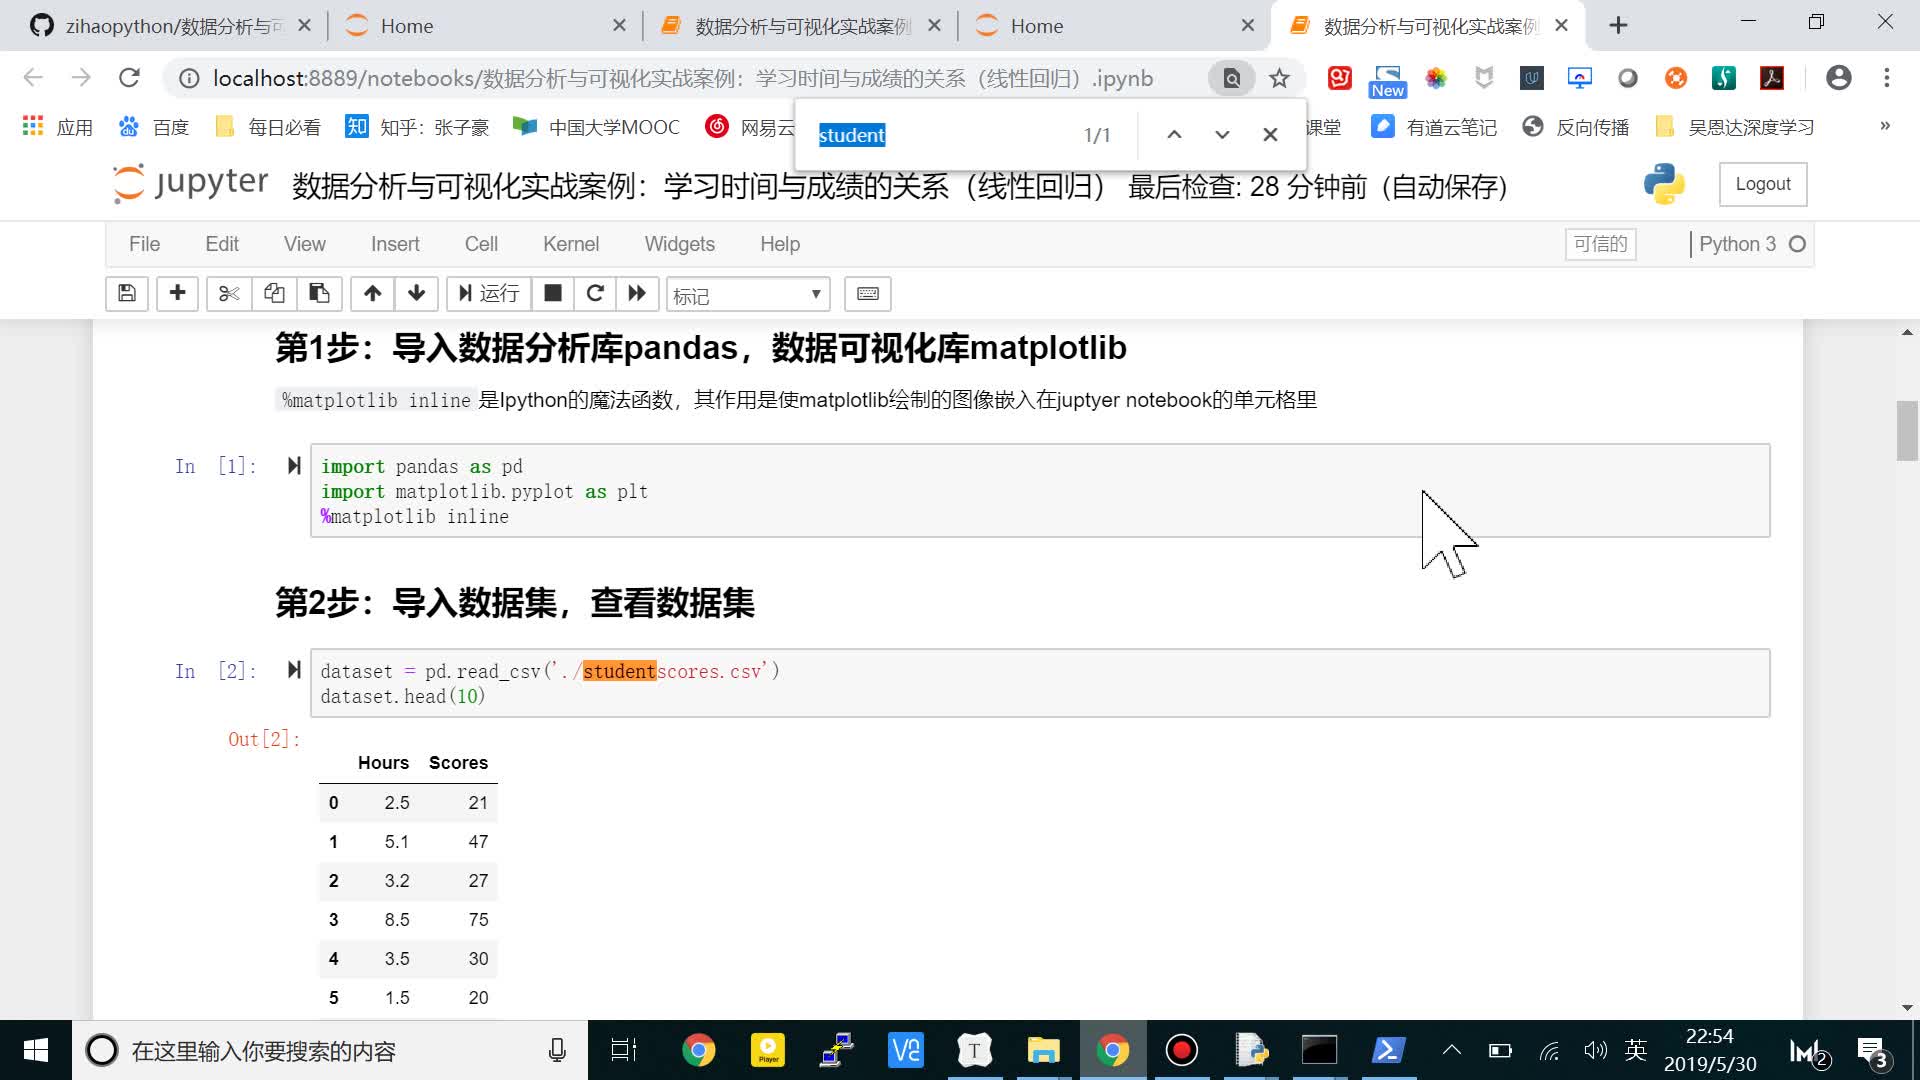The image size is (1920, 1080).
Task: Open the 中国大学MOOC bookmark
Action: [597, 127]
